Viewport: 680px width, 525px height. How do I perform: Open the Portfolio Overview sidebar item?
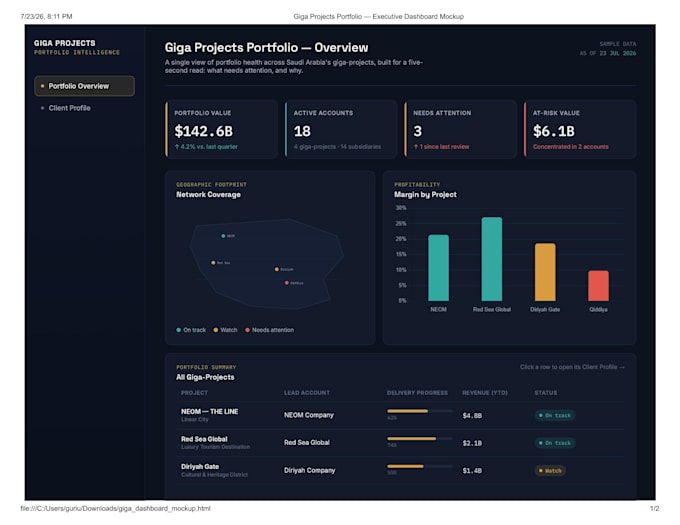tap(85, 86)
